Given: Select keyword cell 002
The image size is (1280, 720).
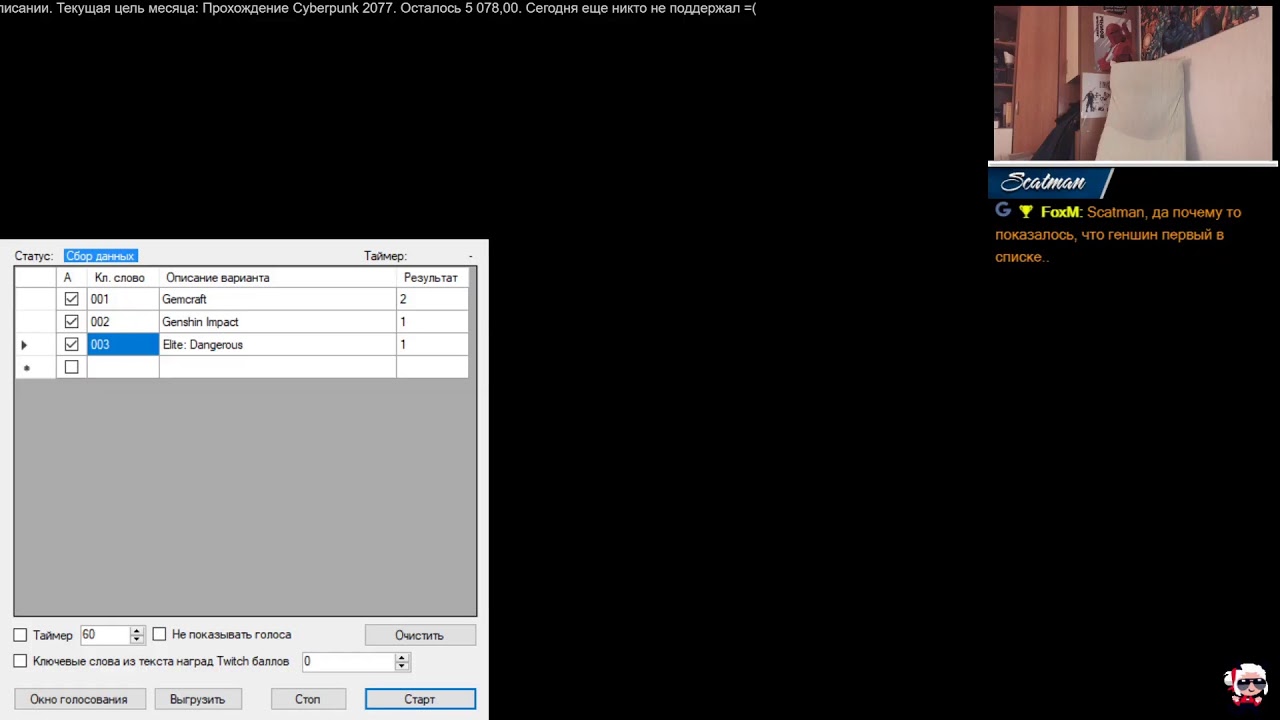Looking at the screenshot, I should click(x=123, y=322).
